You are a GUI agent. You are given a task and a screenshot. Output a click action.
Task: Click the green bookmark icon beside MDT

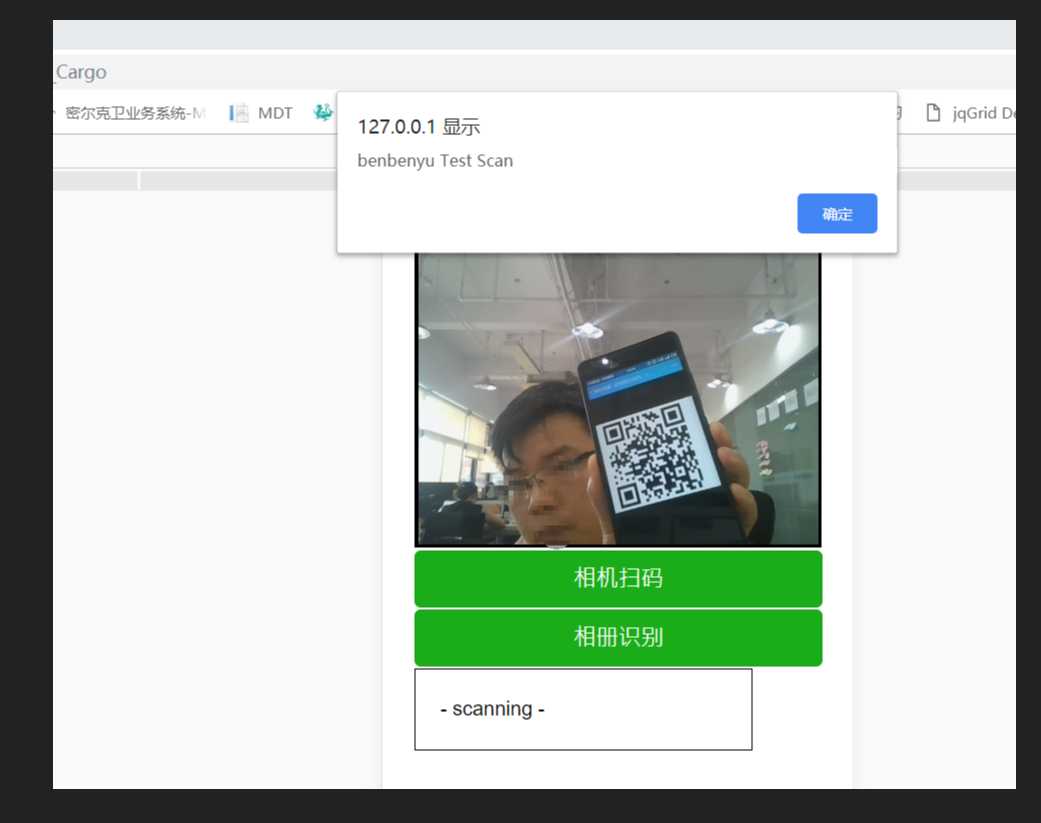pyautogui.click(x=323, y=113)
